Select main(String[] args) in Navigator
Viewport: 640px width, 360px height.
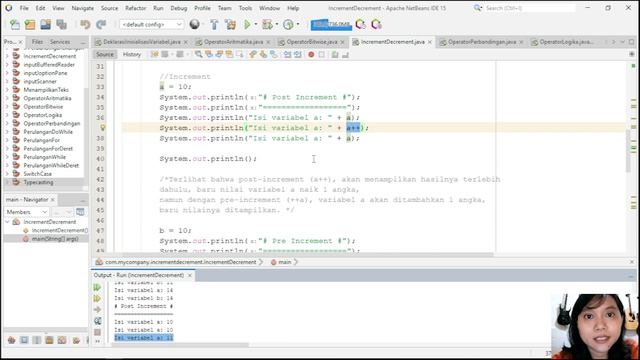click(x=55, y=239)
